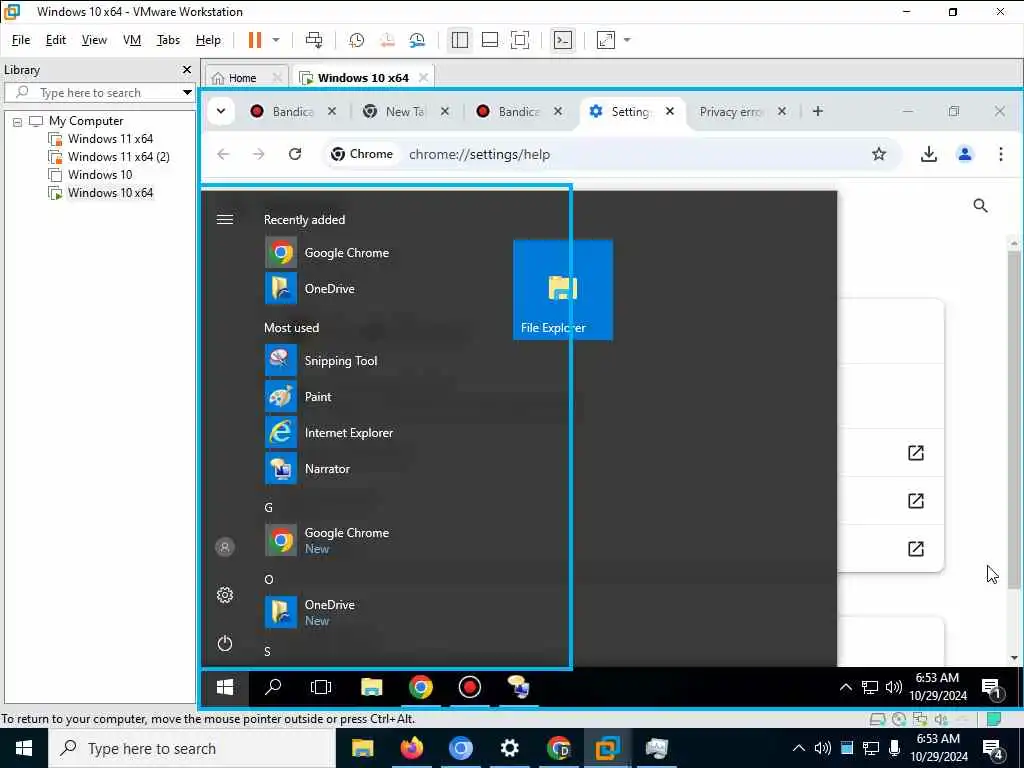
Task: Click the Chrome address bar URL
Action: (479, 154)
